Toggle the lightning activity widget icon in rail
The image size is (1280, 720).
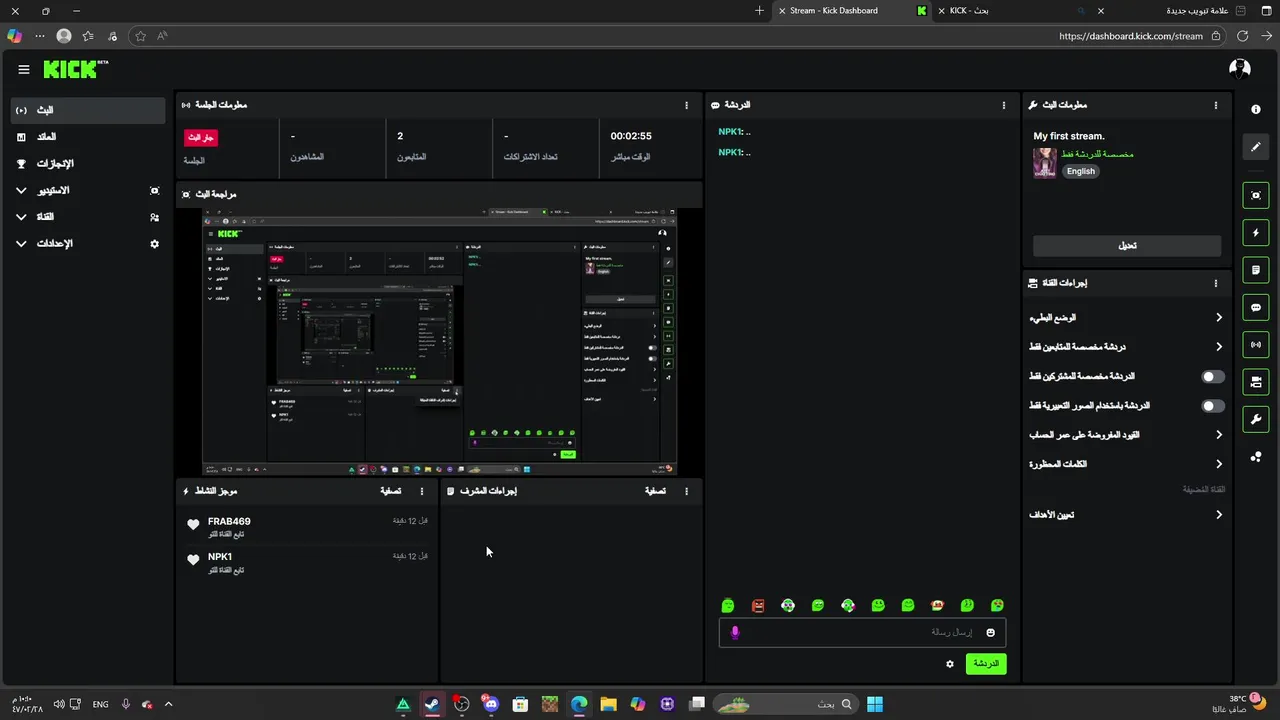click(x=1256, y=233)
